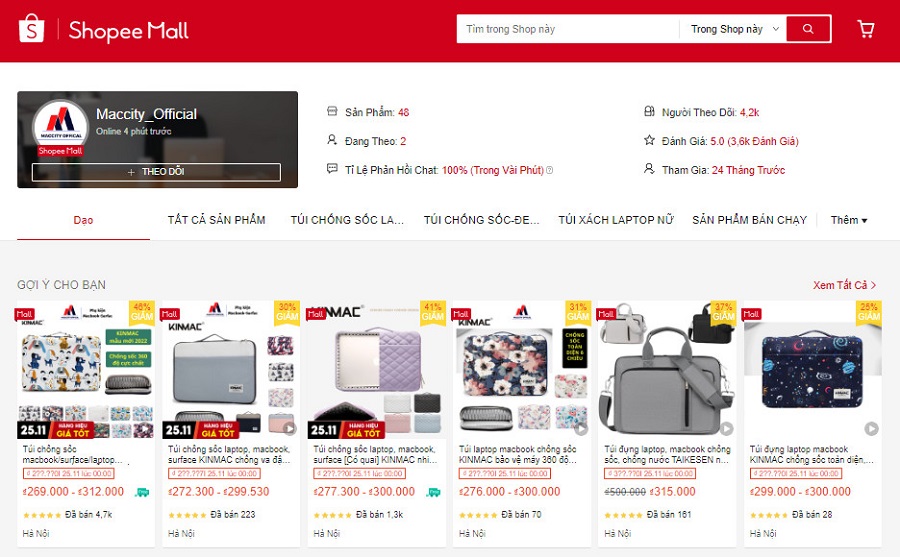900x557 pixels.
Task: Expand the 'Thêm' category menu
Action: pyautogui.click(x=848, y=220)
